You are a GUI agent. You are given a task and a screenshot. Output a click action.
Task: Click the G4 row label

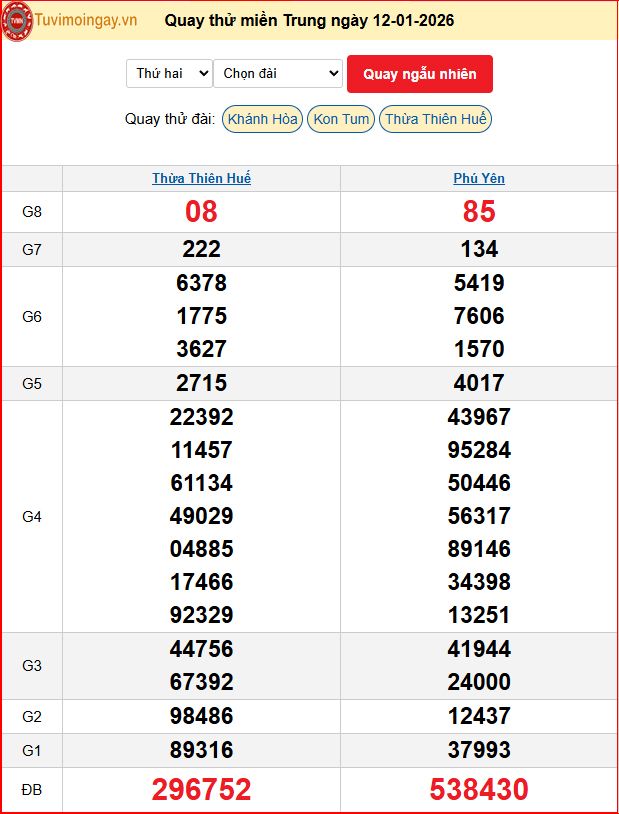pos(32,517)
